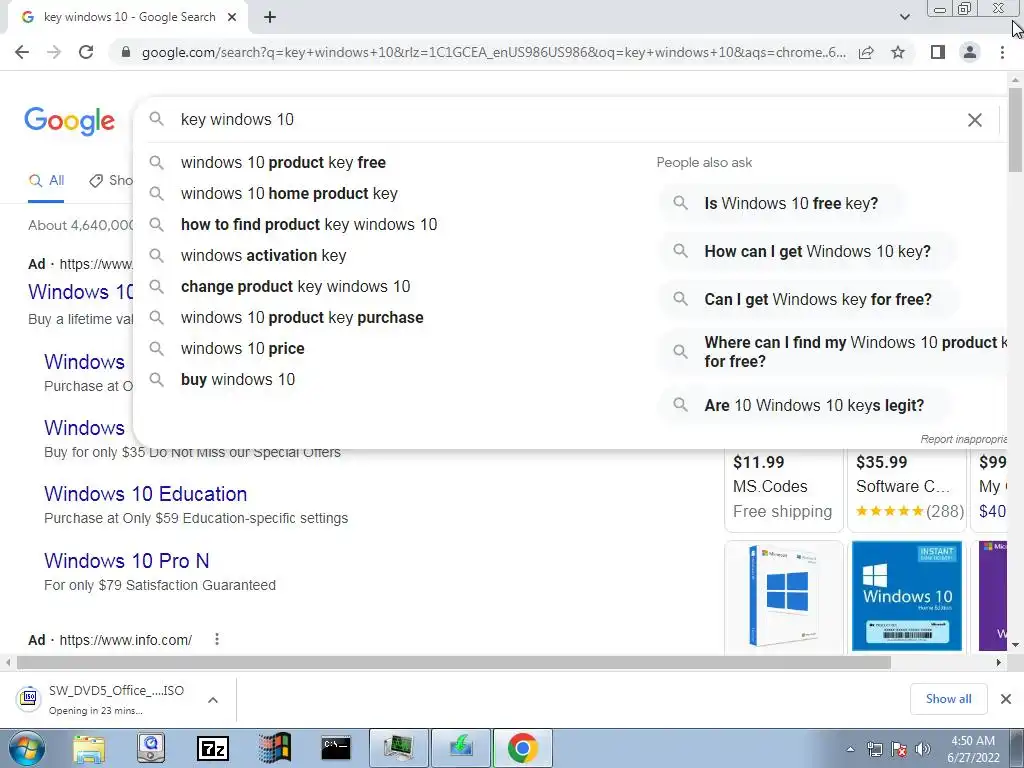
Task: Close the downloads bar
Action: (x=1006, y=699)
